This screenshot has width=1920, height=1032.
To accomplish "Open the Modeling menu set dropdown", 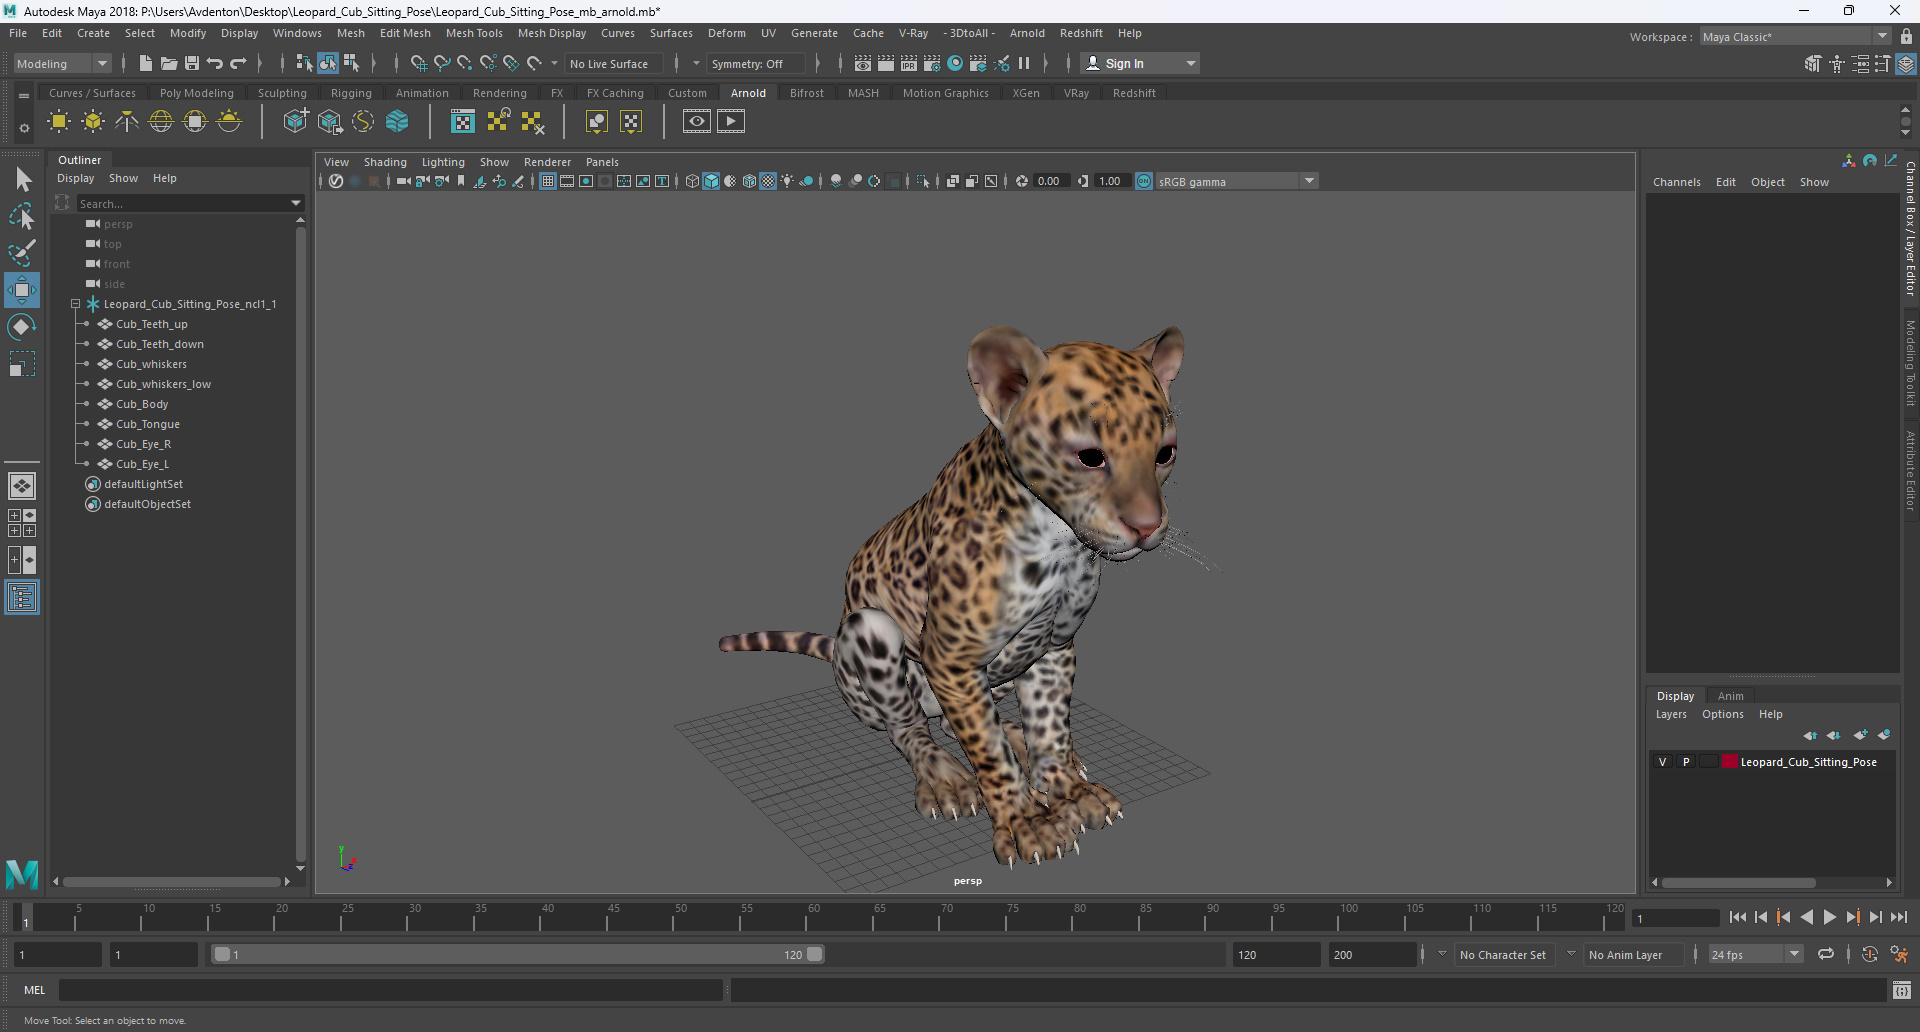I will [x=62, y=63].
